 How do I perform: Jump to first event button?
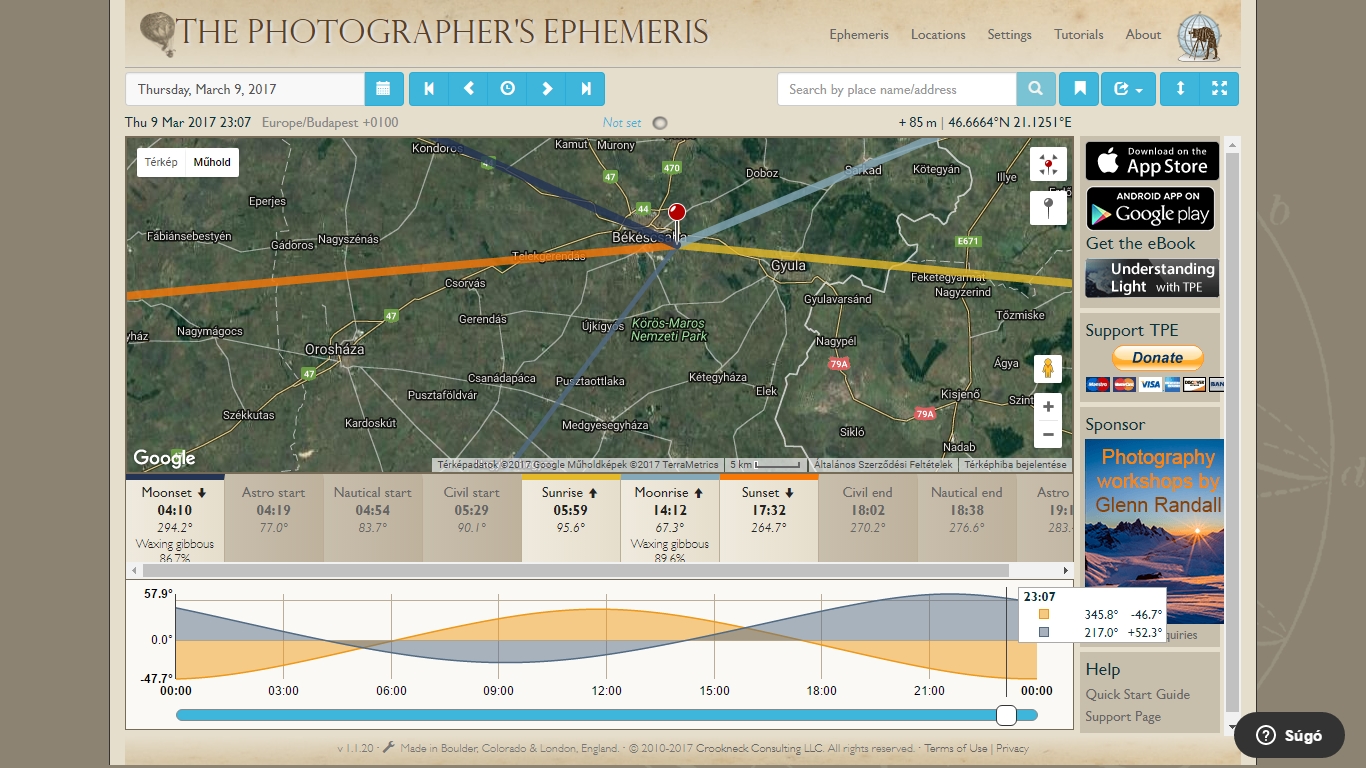429,89
